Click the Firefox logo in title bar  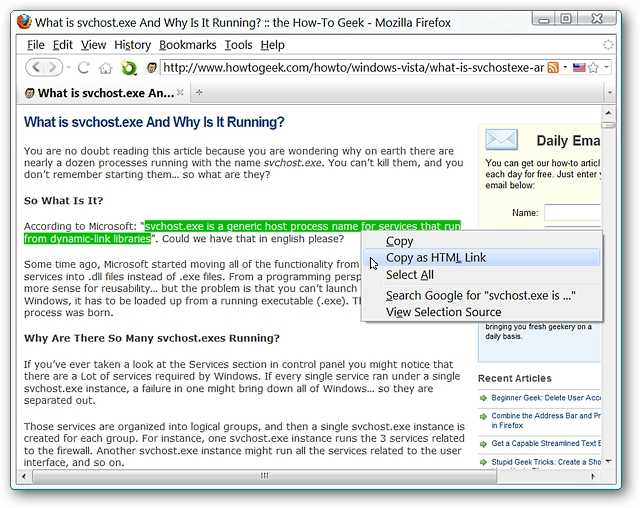pyautogui.click(x=24, y=22)
